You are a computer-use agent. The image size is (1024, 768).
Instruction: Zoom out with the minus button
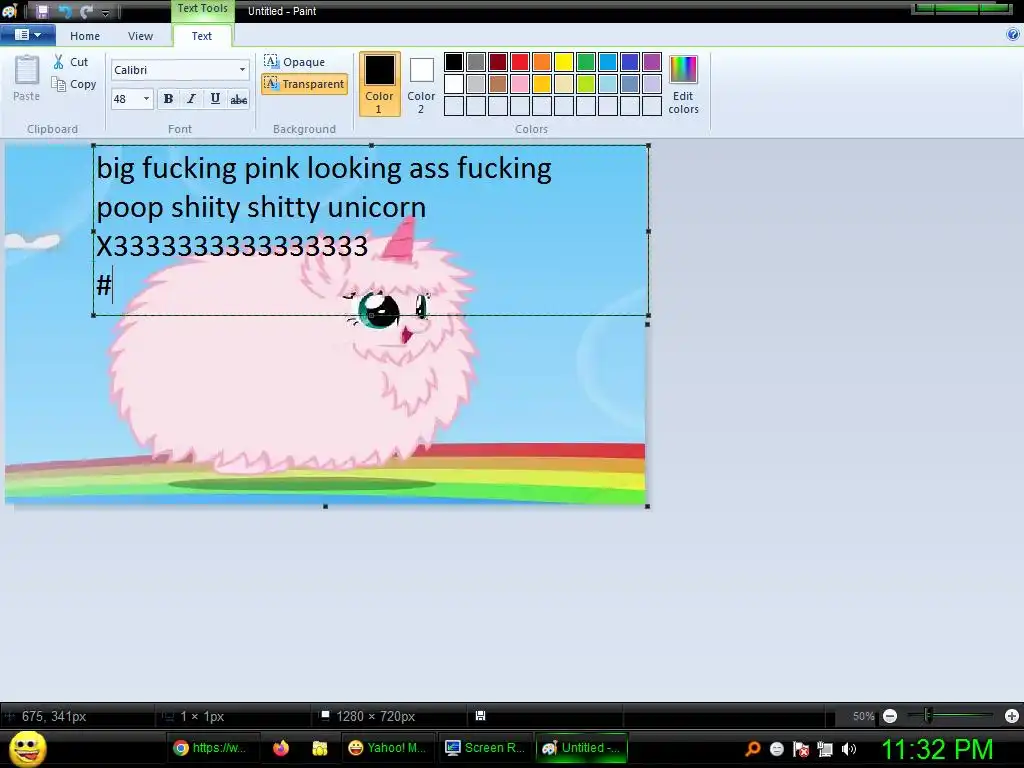click(x=889, y=716)
